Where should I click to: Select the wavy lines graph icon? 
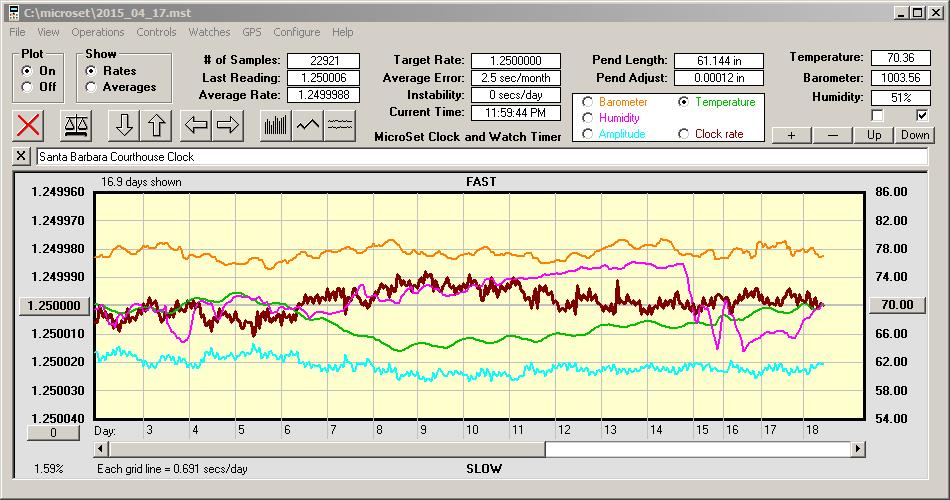(339, 125)
